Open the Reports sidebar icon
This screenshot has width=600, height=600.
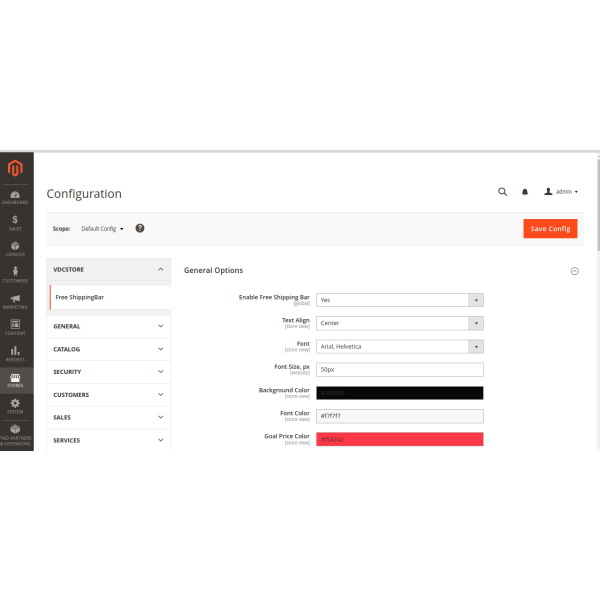[15, 353]
